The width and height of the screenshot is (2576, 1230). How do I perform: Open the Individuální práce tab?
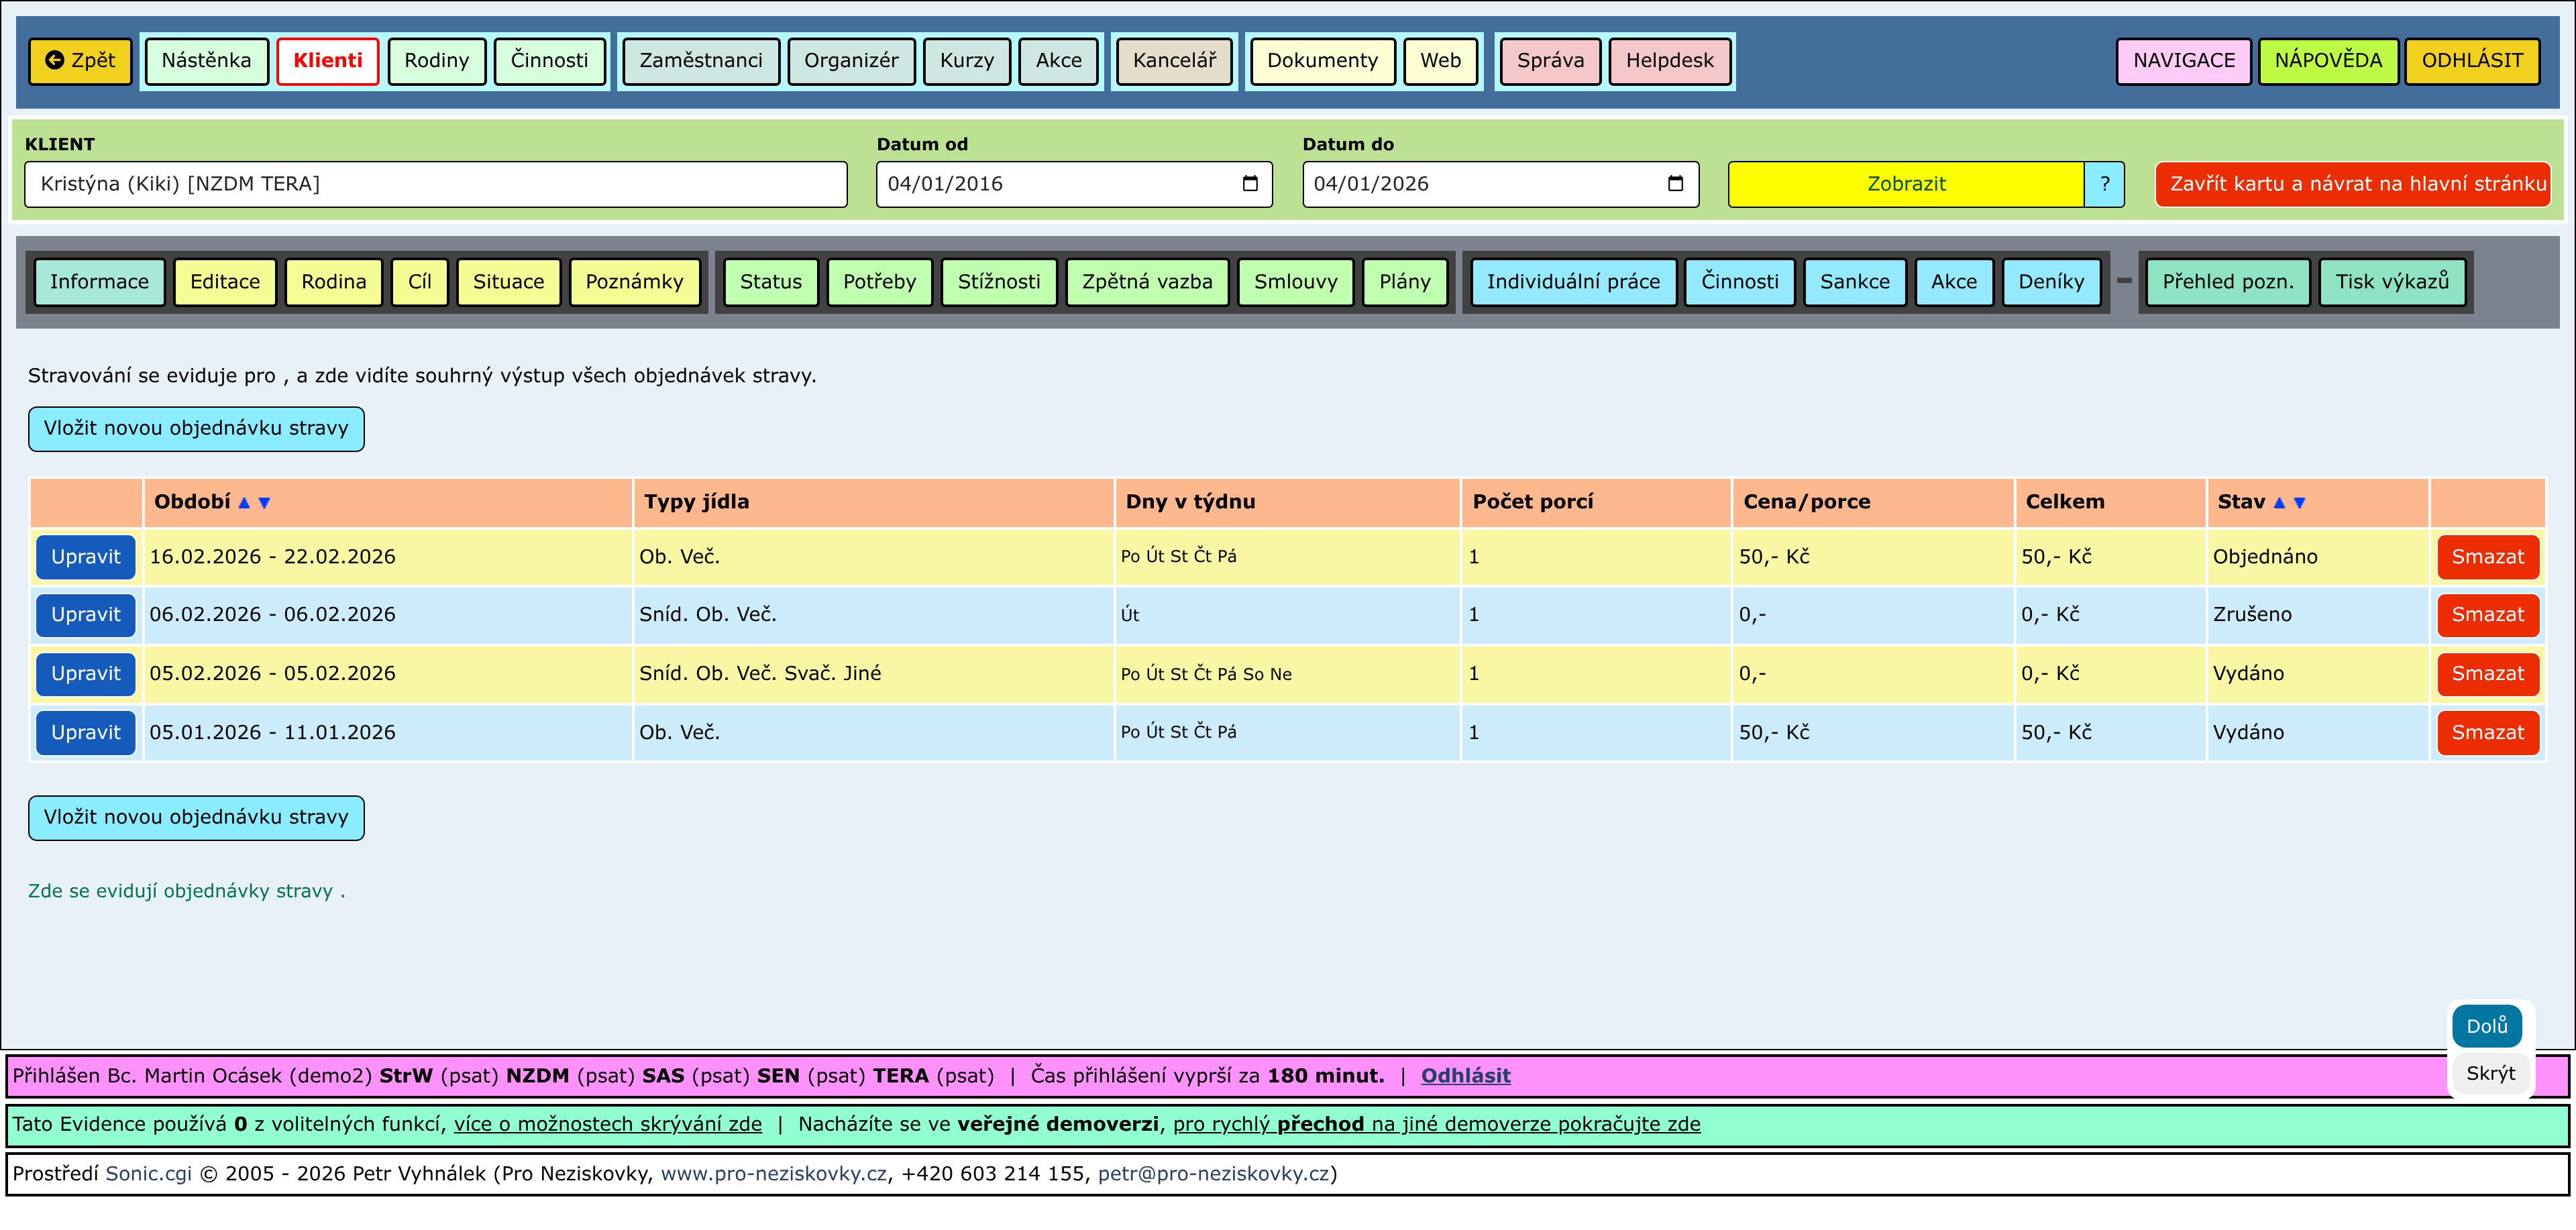pos(1574,282)
